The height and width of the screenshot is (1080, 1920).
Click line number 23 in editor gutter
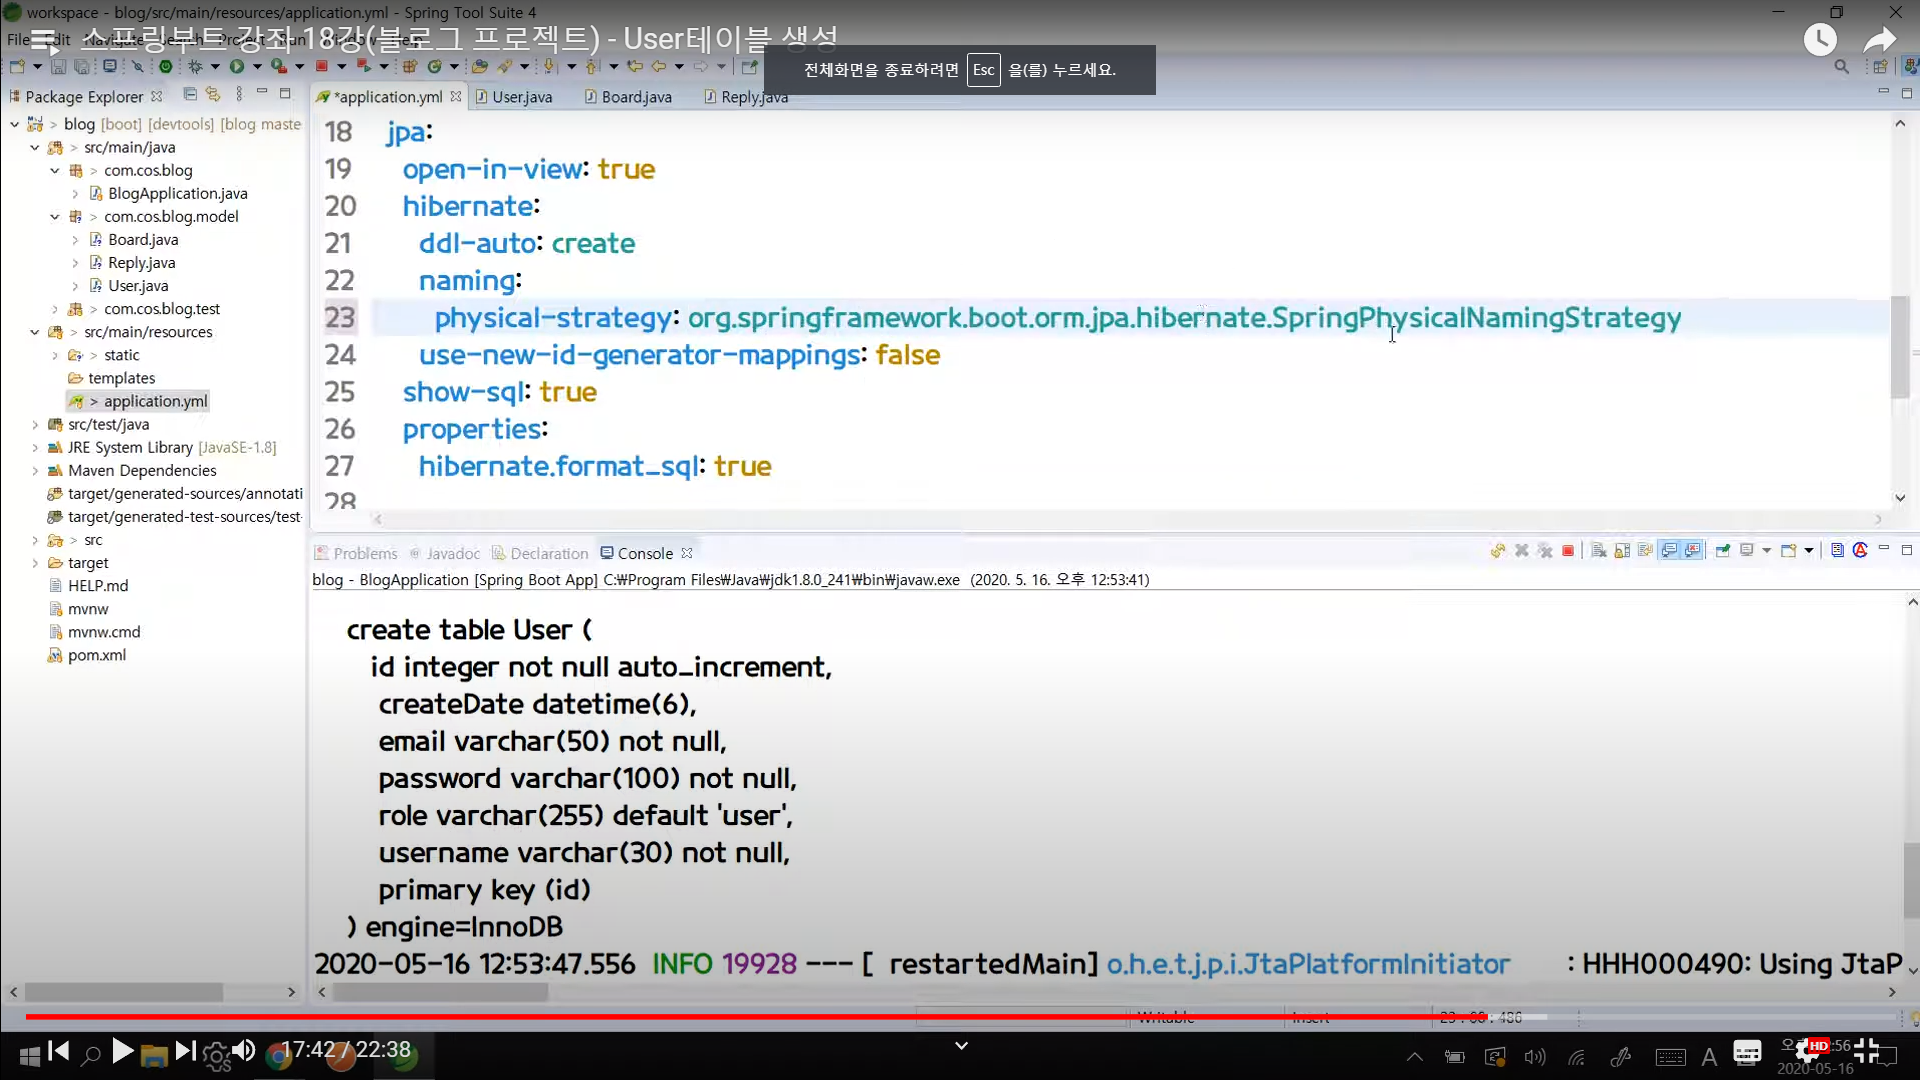click(339, 318)
